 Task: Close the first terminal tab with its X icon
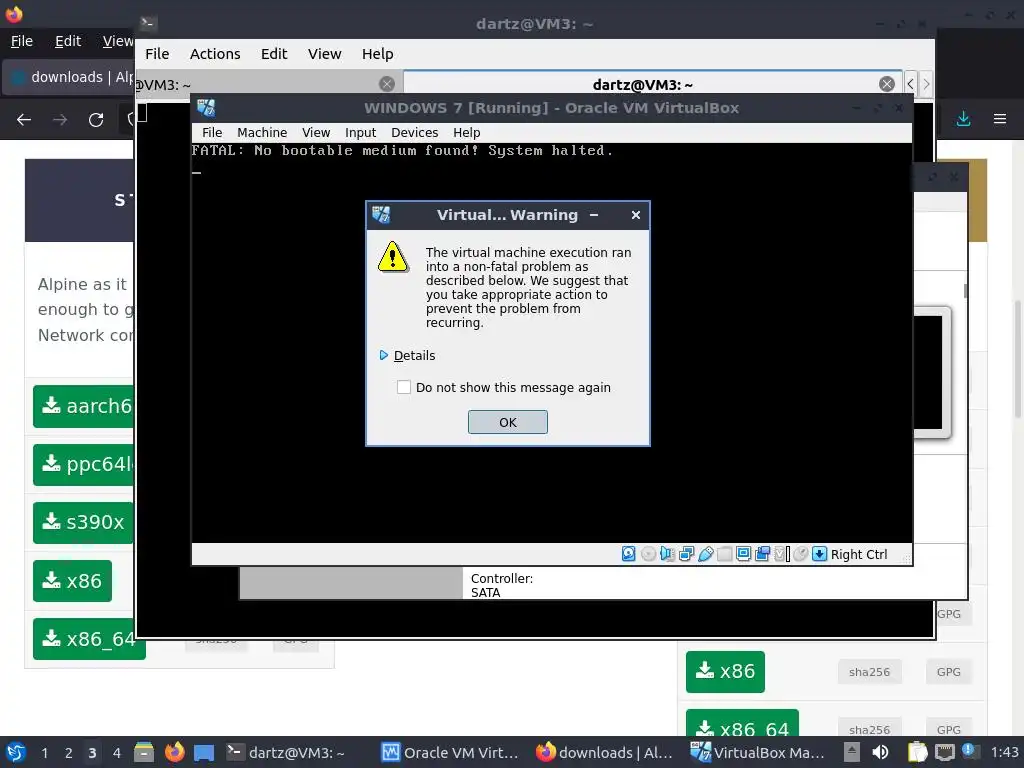pos(387,84)
